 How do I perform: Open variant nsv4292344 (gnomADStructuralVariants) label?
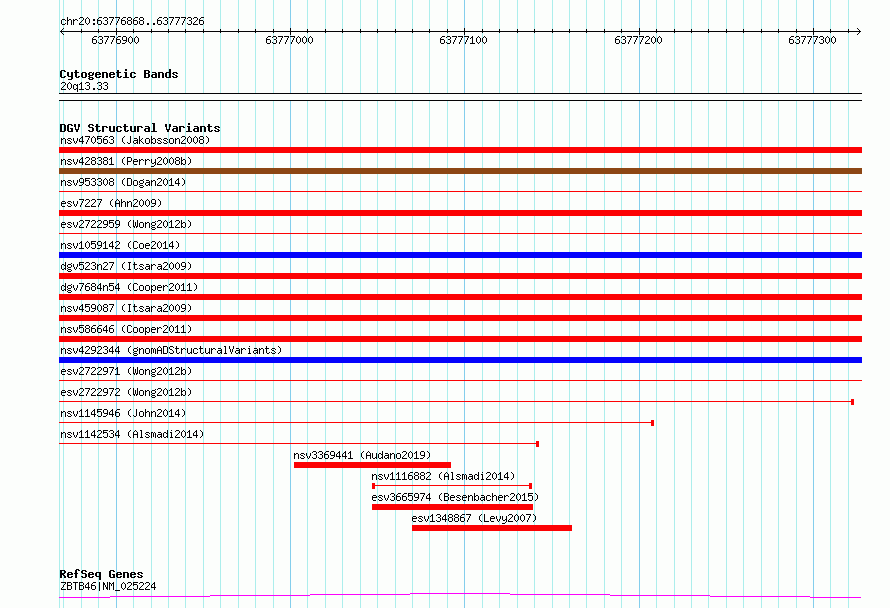click(x=171, y=350)
